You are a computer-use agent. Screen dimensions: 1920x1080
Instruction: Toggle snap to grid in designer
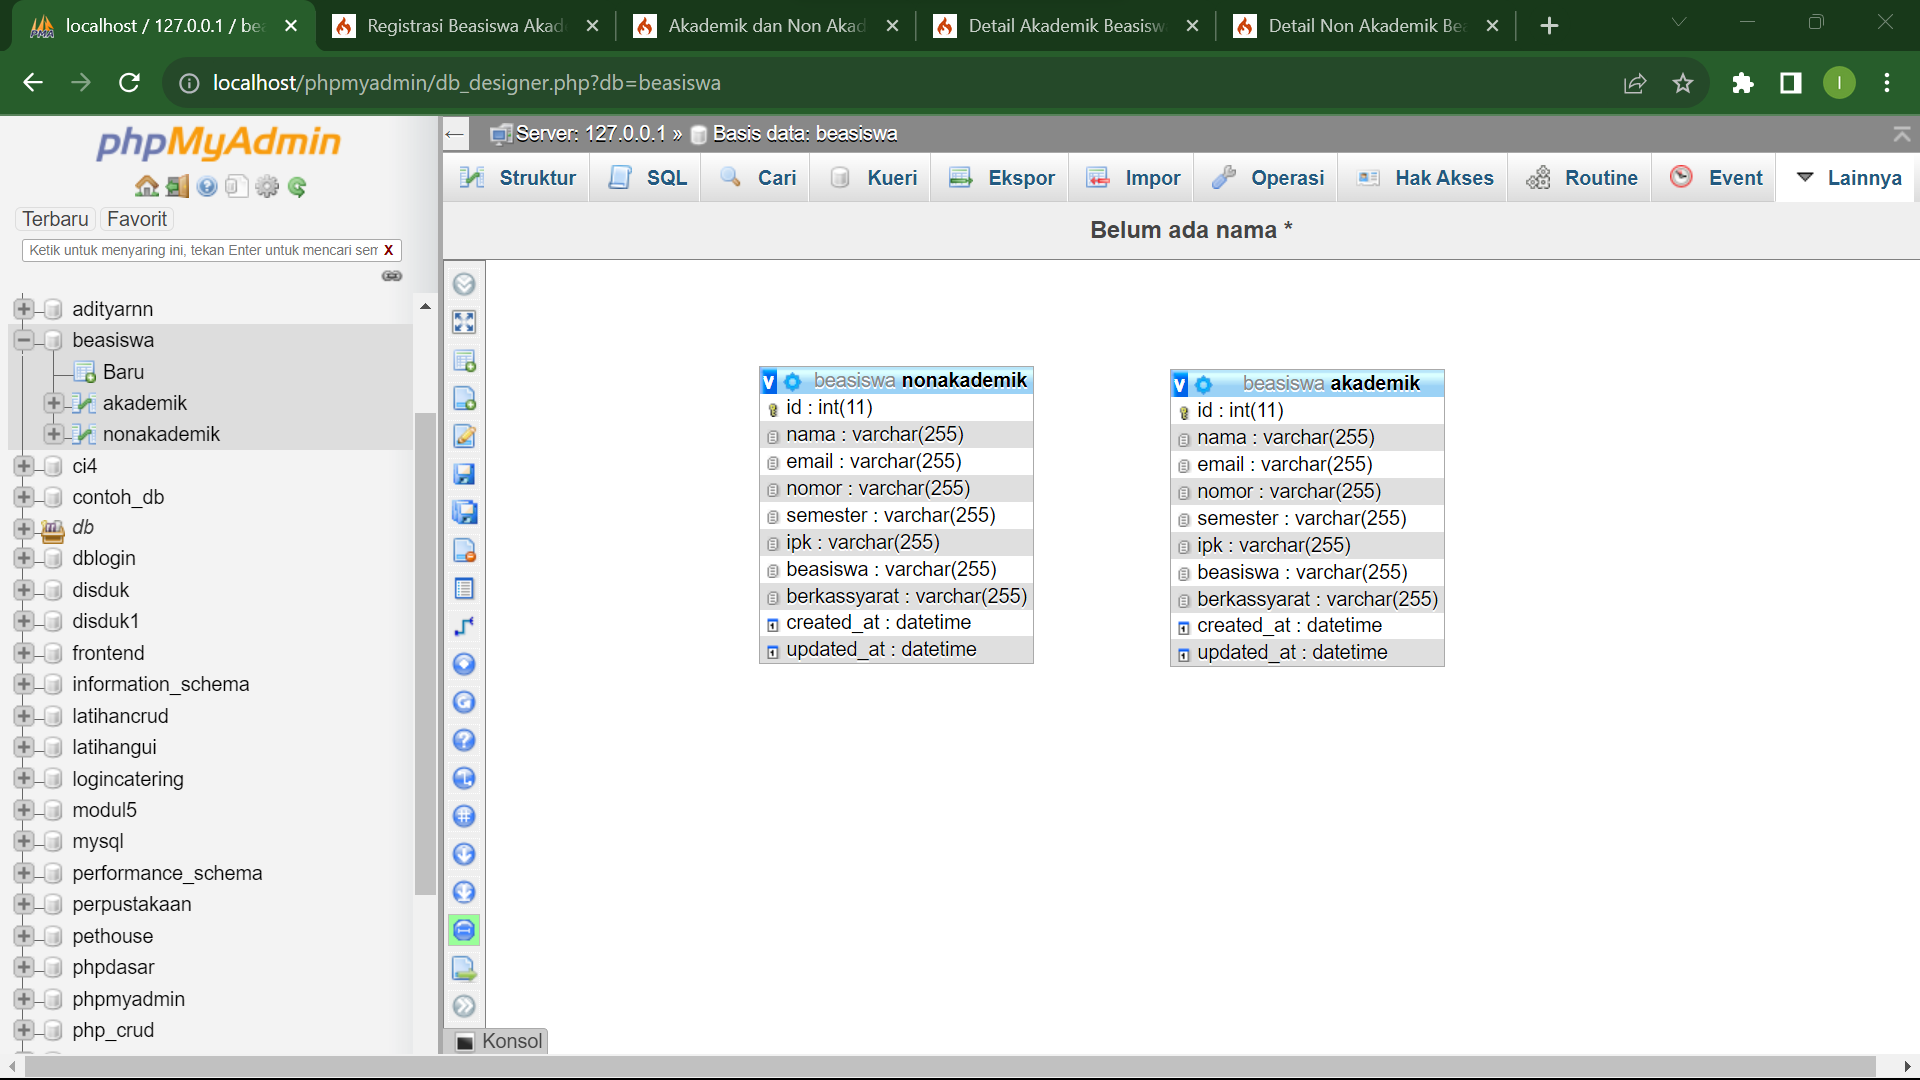(x=464, y=816)
